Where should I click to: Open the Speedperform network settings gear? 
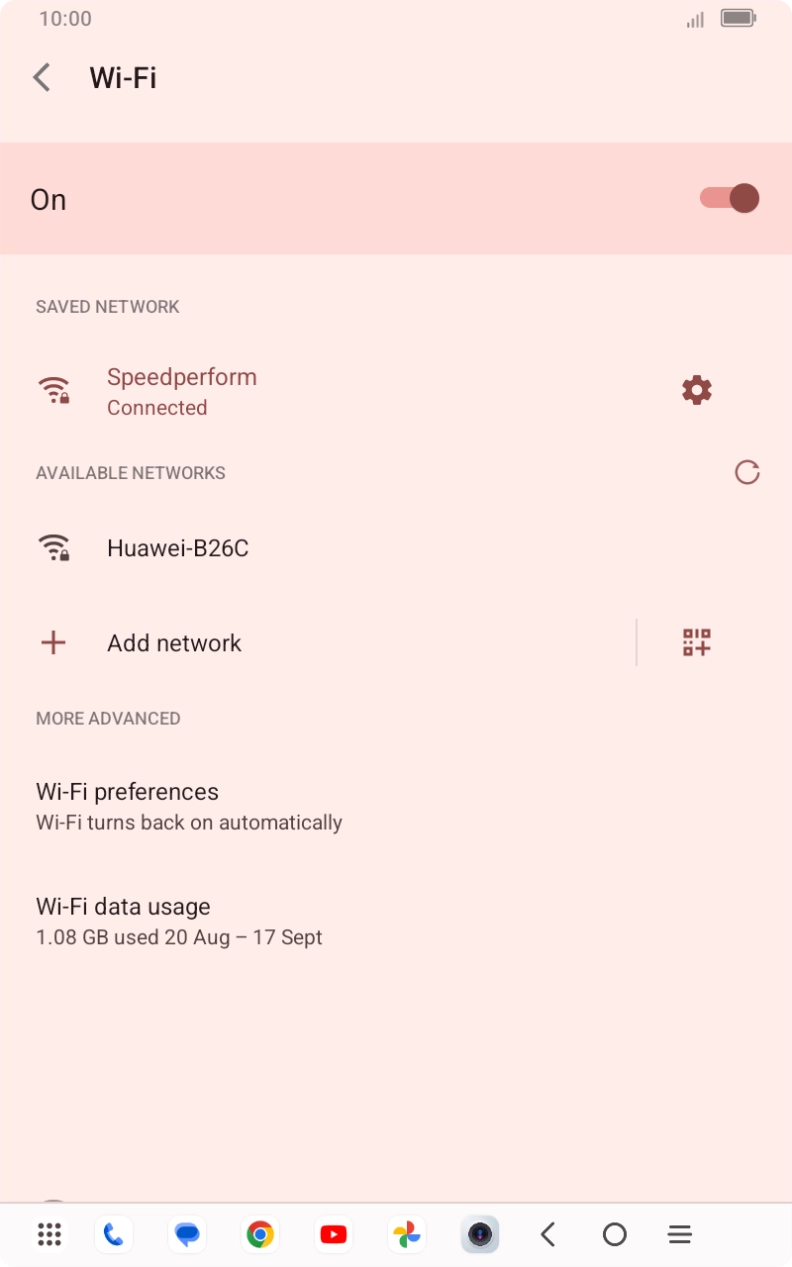696,390
